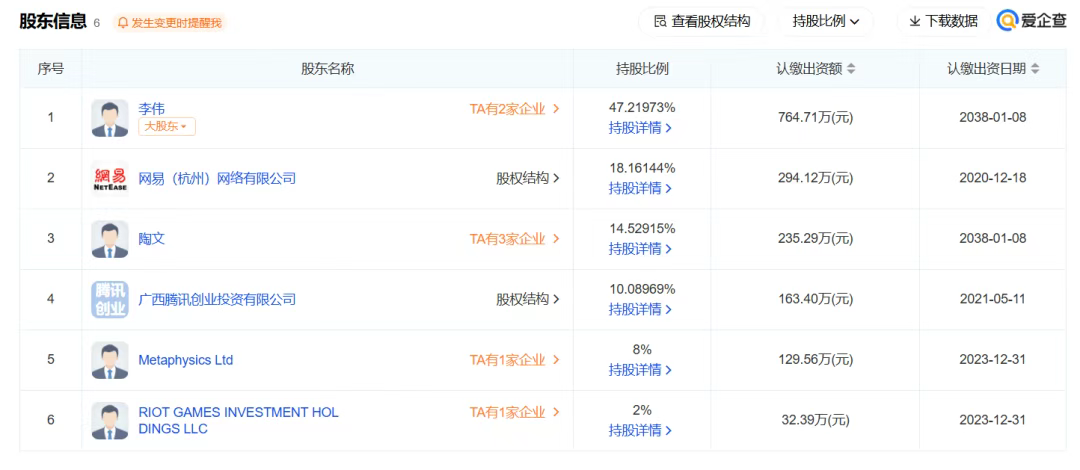
Task: Click the 序号 column header
Action: point(50,69)
